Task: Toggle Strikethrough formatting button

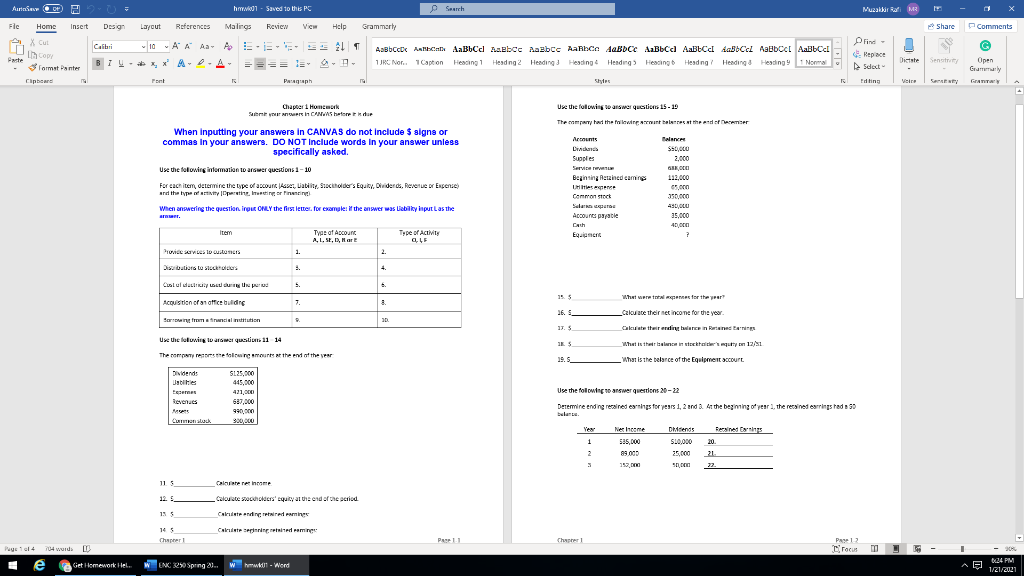Action: (142, 63)
